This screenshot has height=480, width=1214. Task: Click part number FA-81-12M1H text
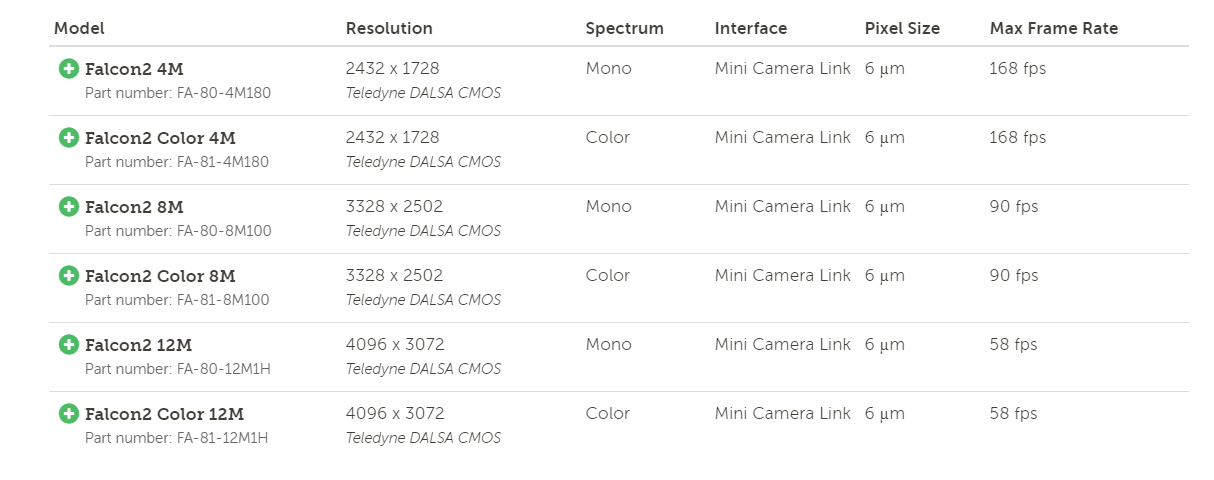click(x=177, y=438)
